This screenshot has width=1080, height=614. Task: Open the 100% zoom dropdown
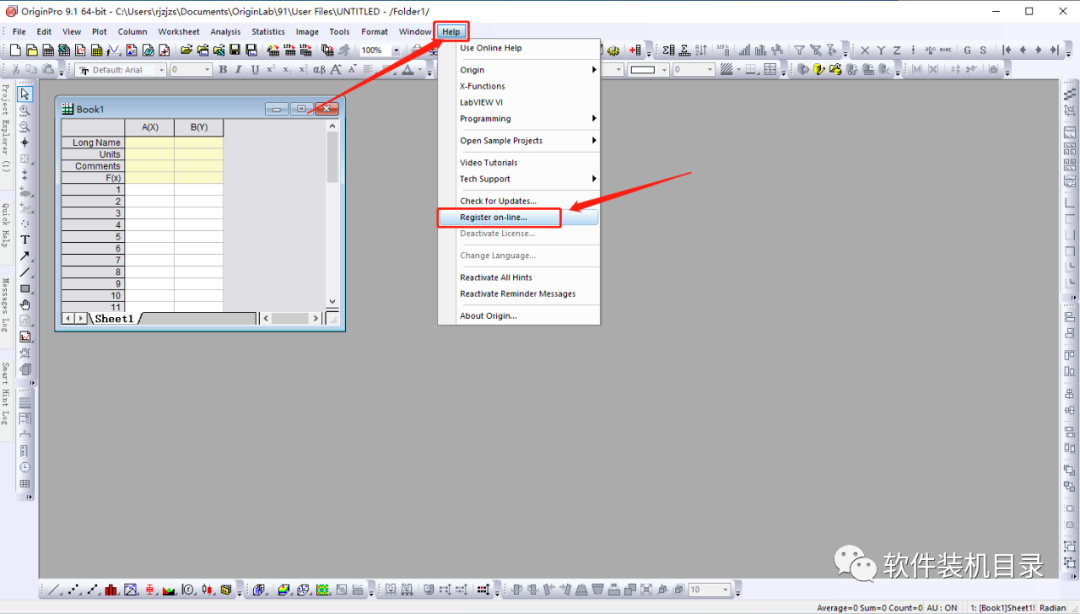(x=396, y=50)
